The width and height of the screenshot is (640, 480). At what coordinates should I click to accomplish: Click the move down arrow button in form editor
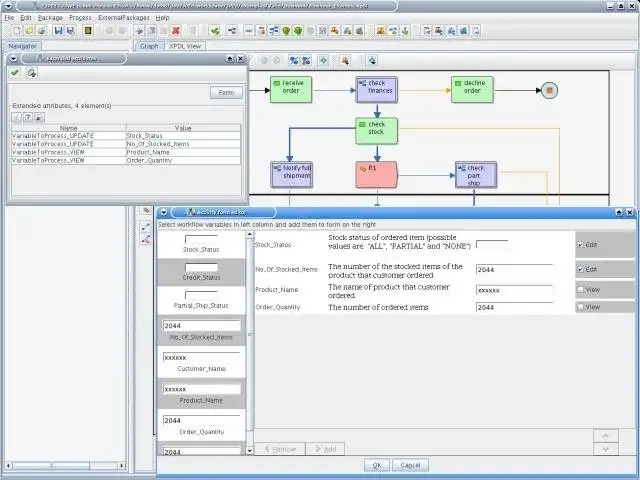coord(606,449)
